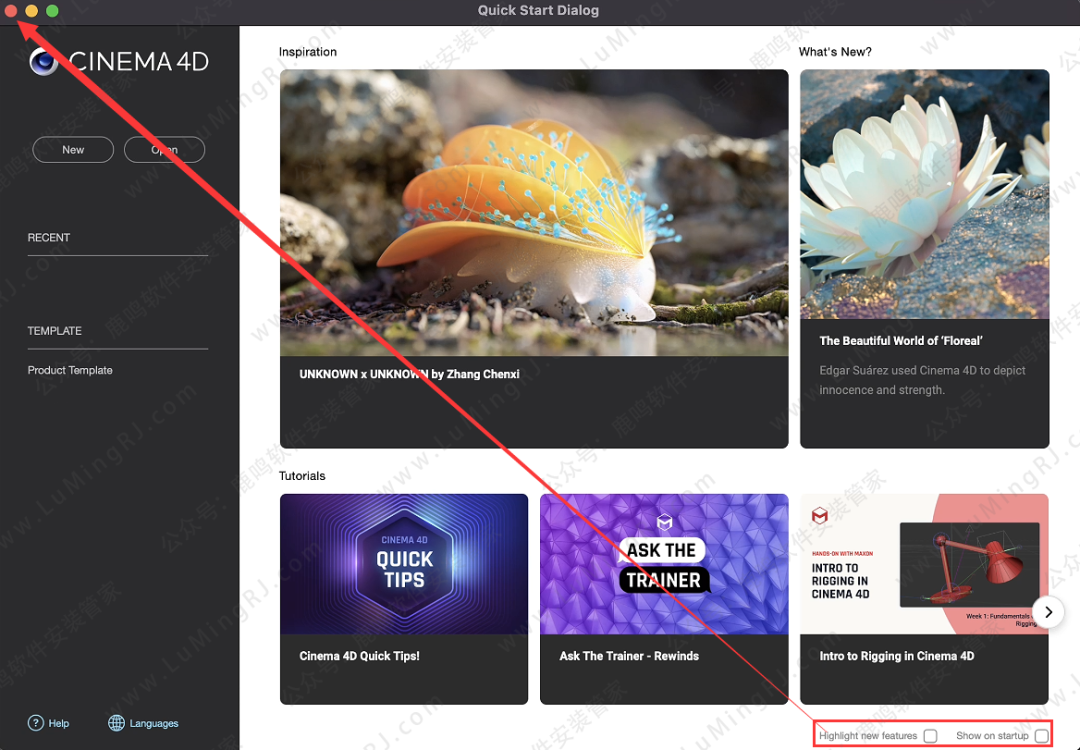Click the next arrow in the Tutorials carousel
This screenshot has width=1080, height=750.
click(1048, 612)
